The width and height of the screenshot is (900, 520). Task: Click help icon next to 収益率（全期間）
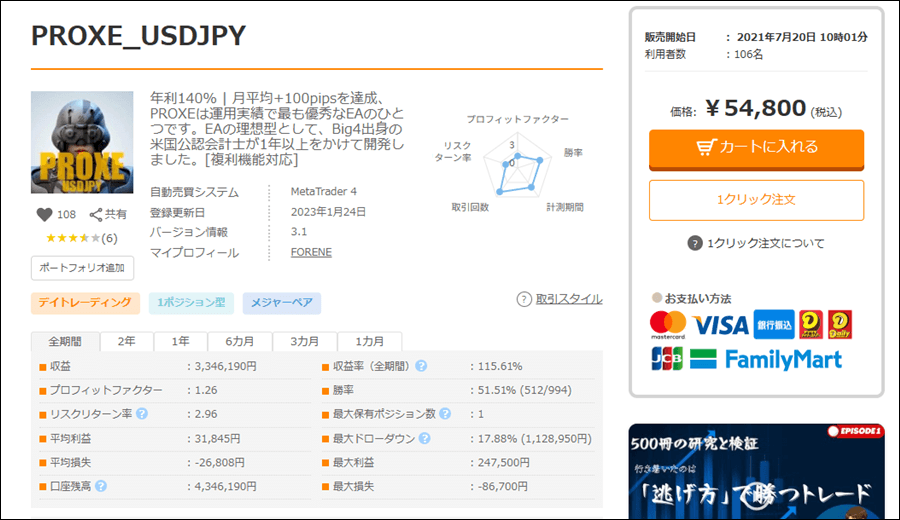pyautogui.click(x=421, y=366)
